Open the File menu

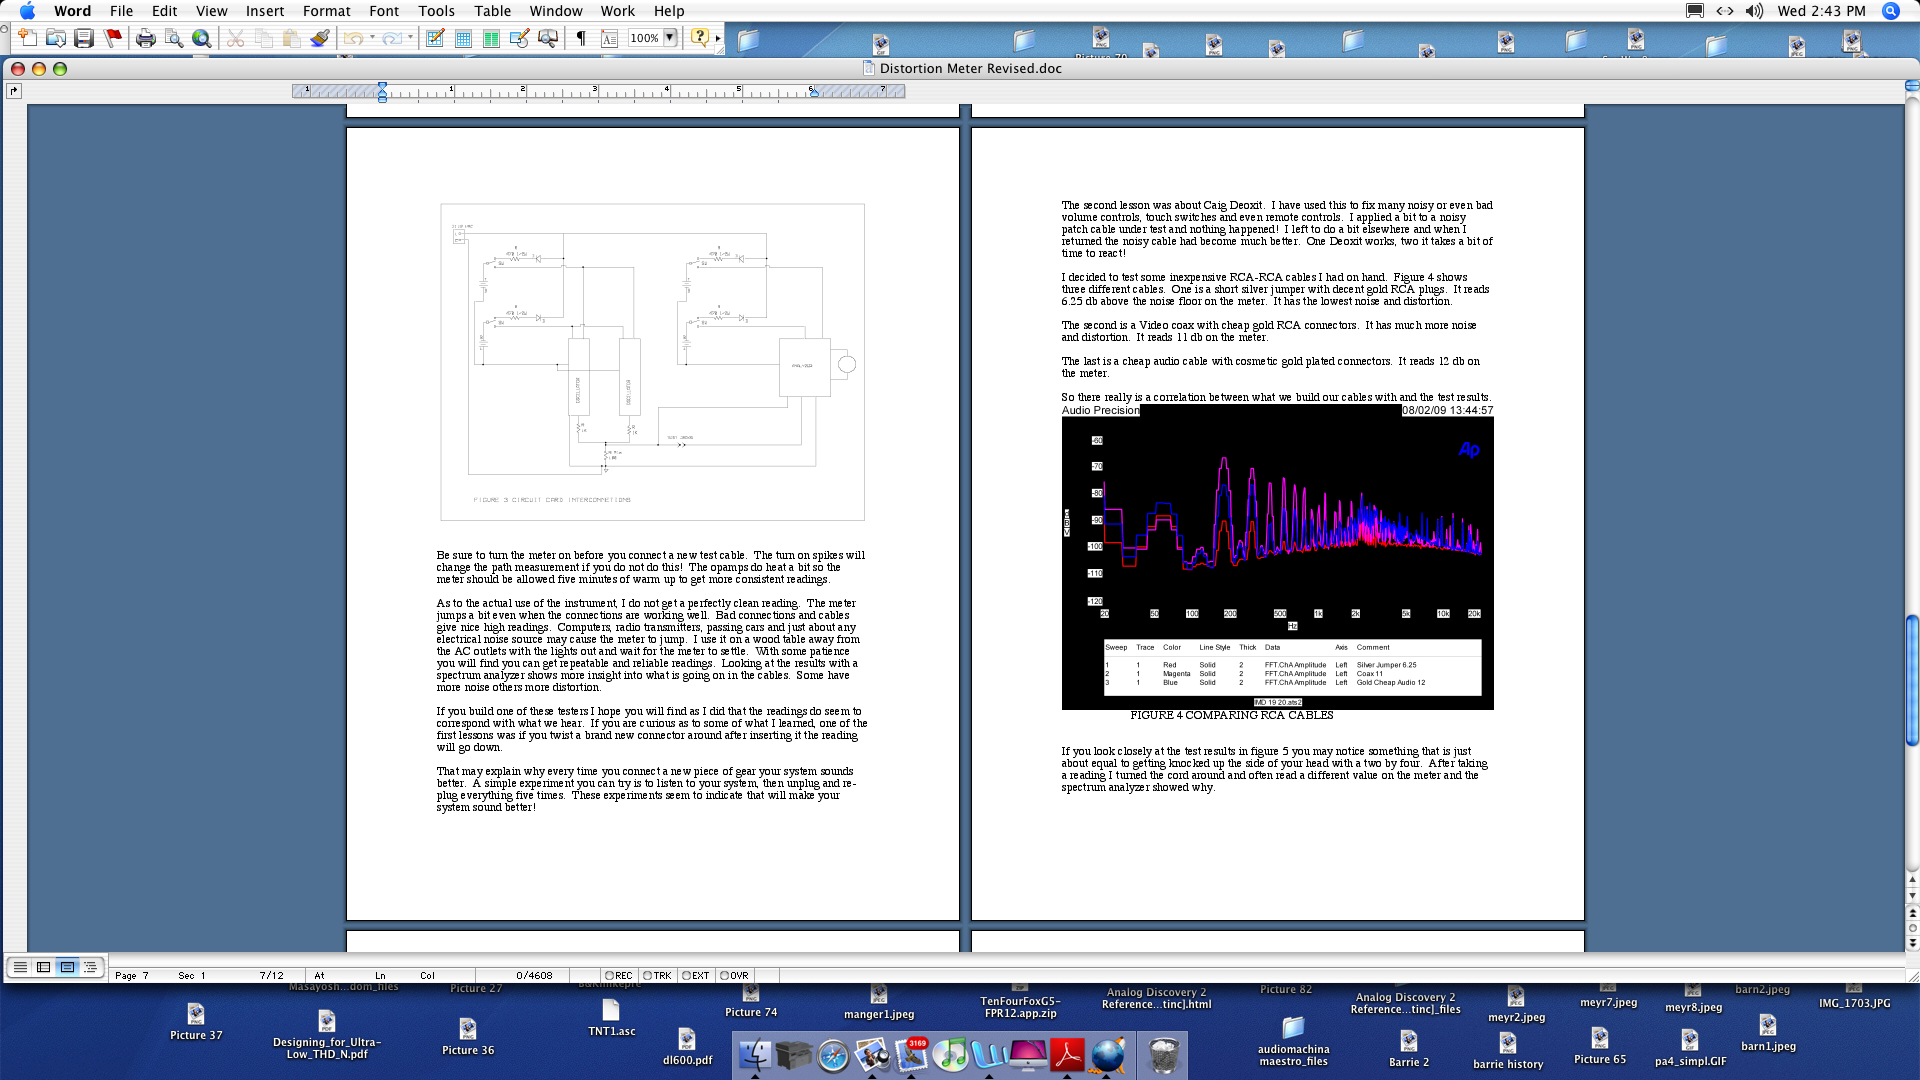click(x=121, y=11)
